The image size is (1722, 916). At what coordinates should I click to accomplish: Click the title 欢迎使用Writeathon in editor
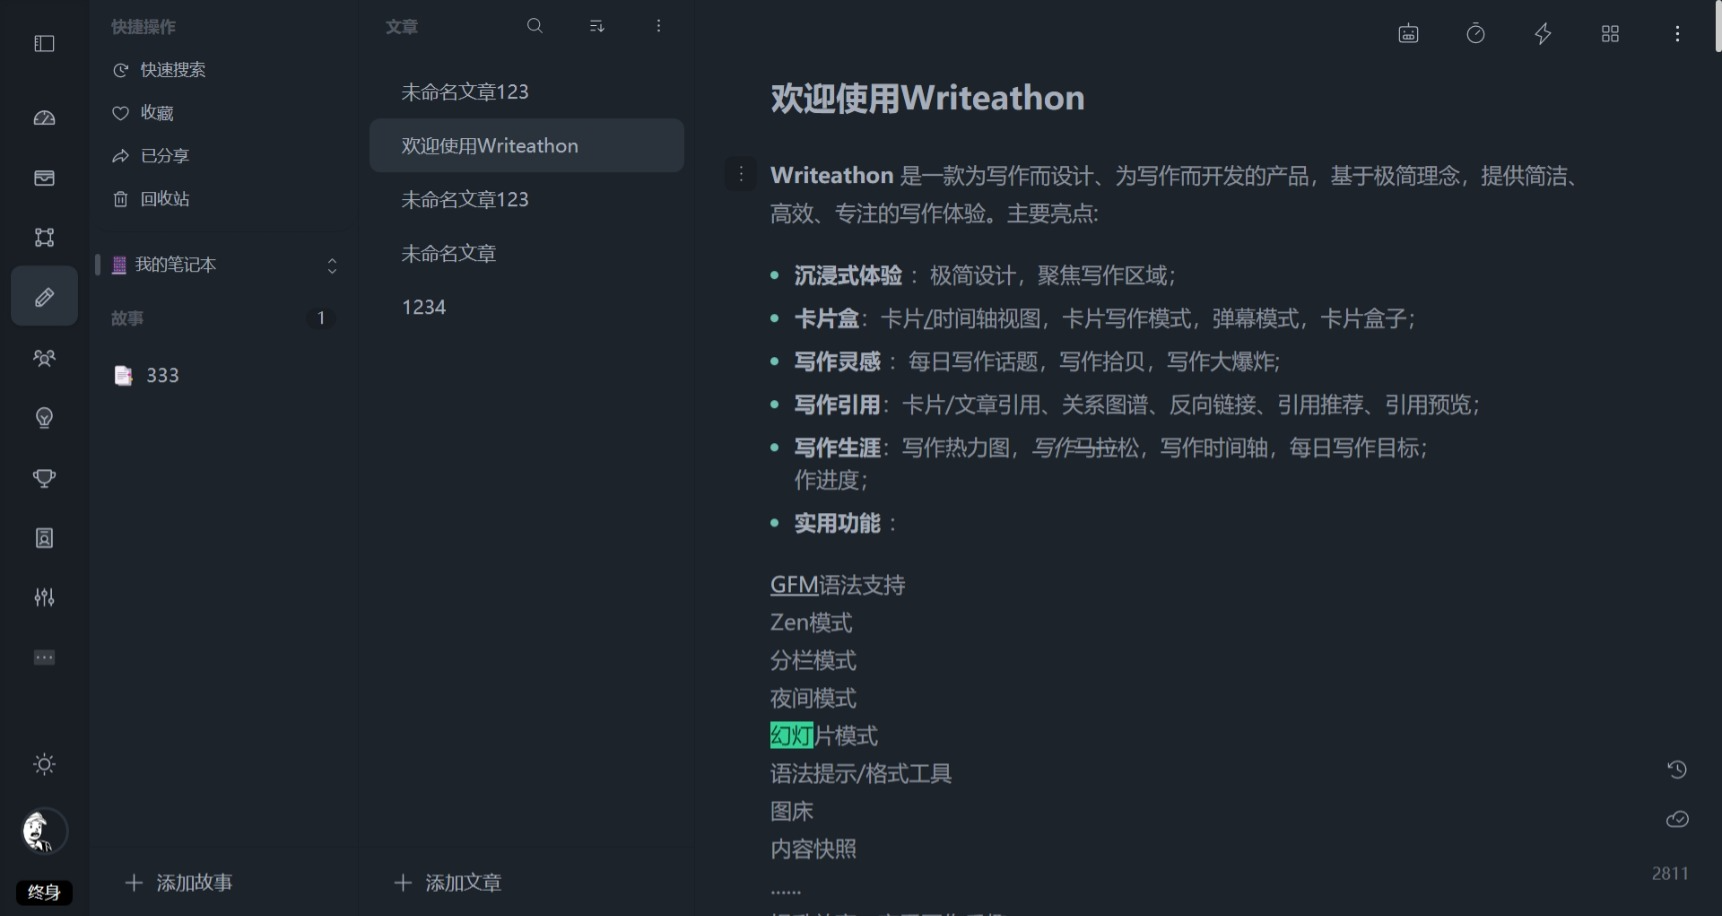[927, 98]
